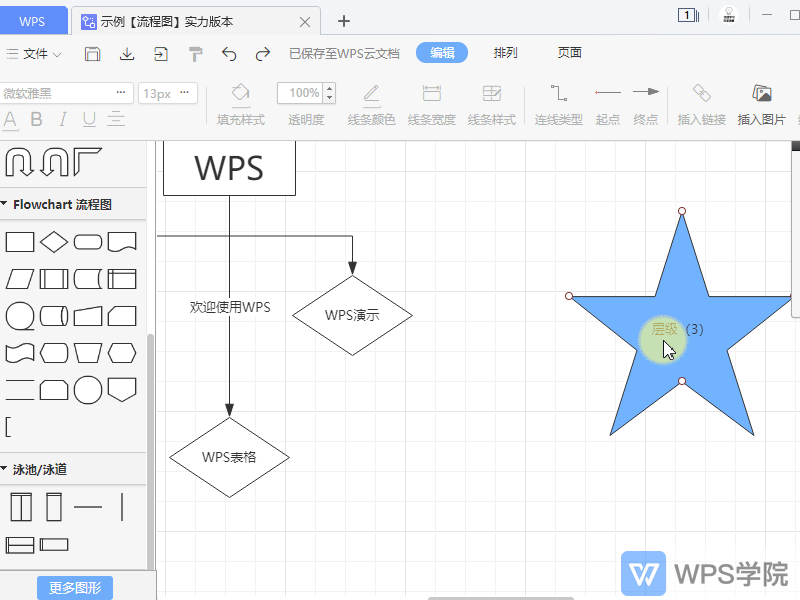
Task: Collapse the 泳池/泳道 shape section
Action: (x=4, y=468)
